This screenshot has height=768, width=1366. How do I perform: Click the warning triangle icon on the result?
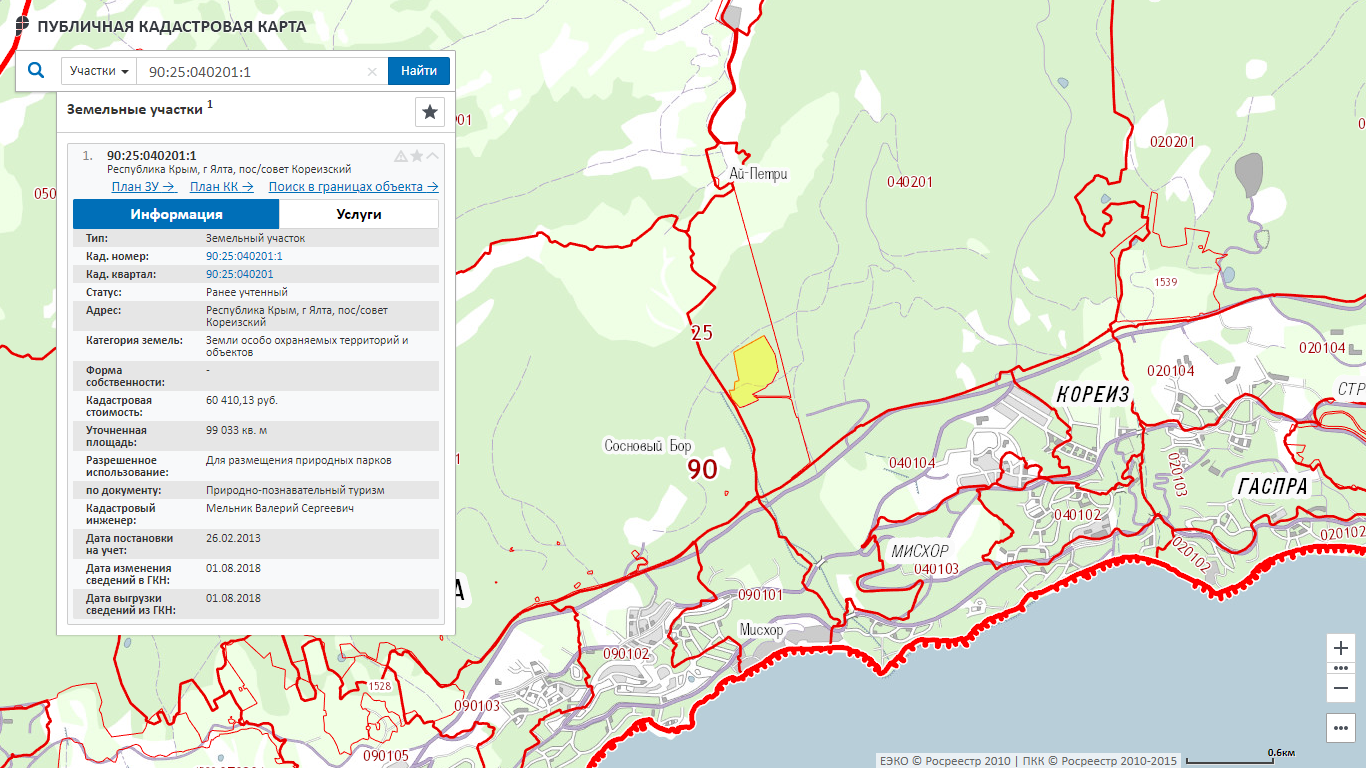(400, 156)
